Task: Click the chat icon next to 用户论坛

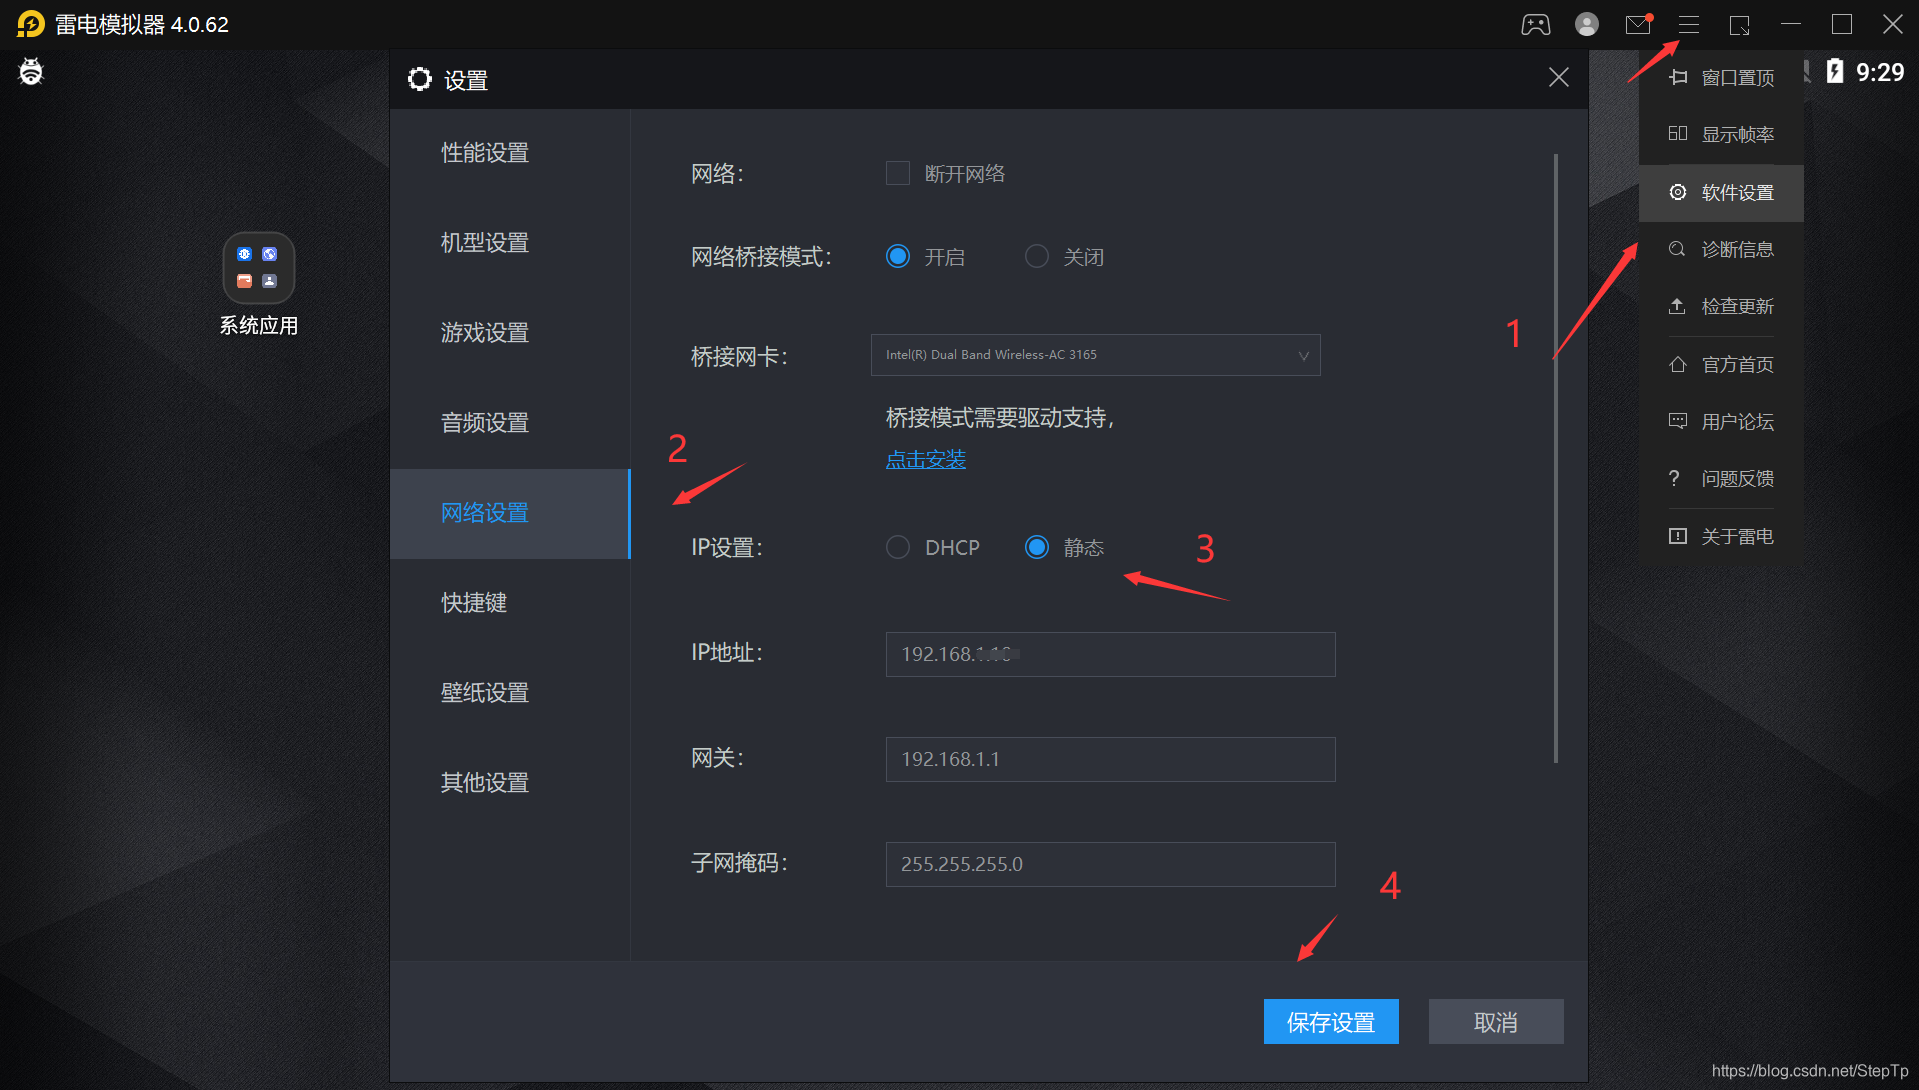Action: (1678, 421)
